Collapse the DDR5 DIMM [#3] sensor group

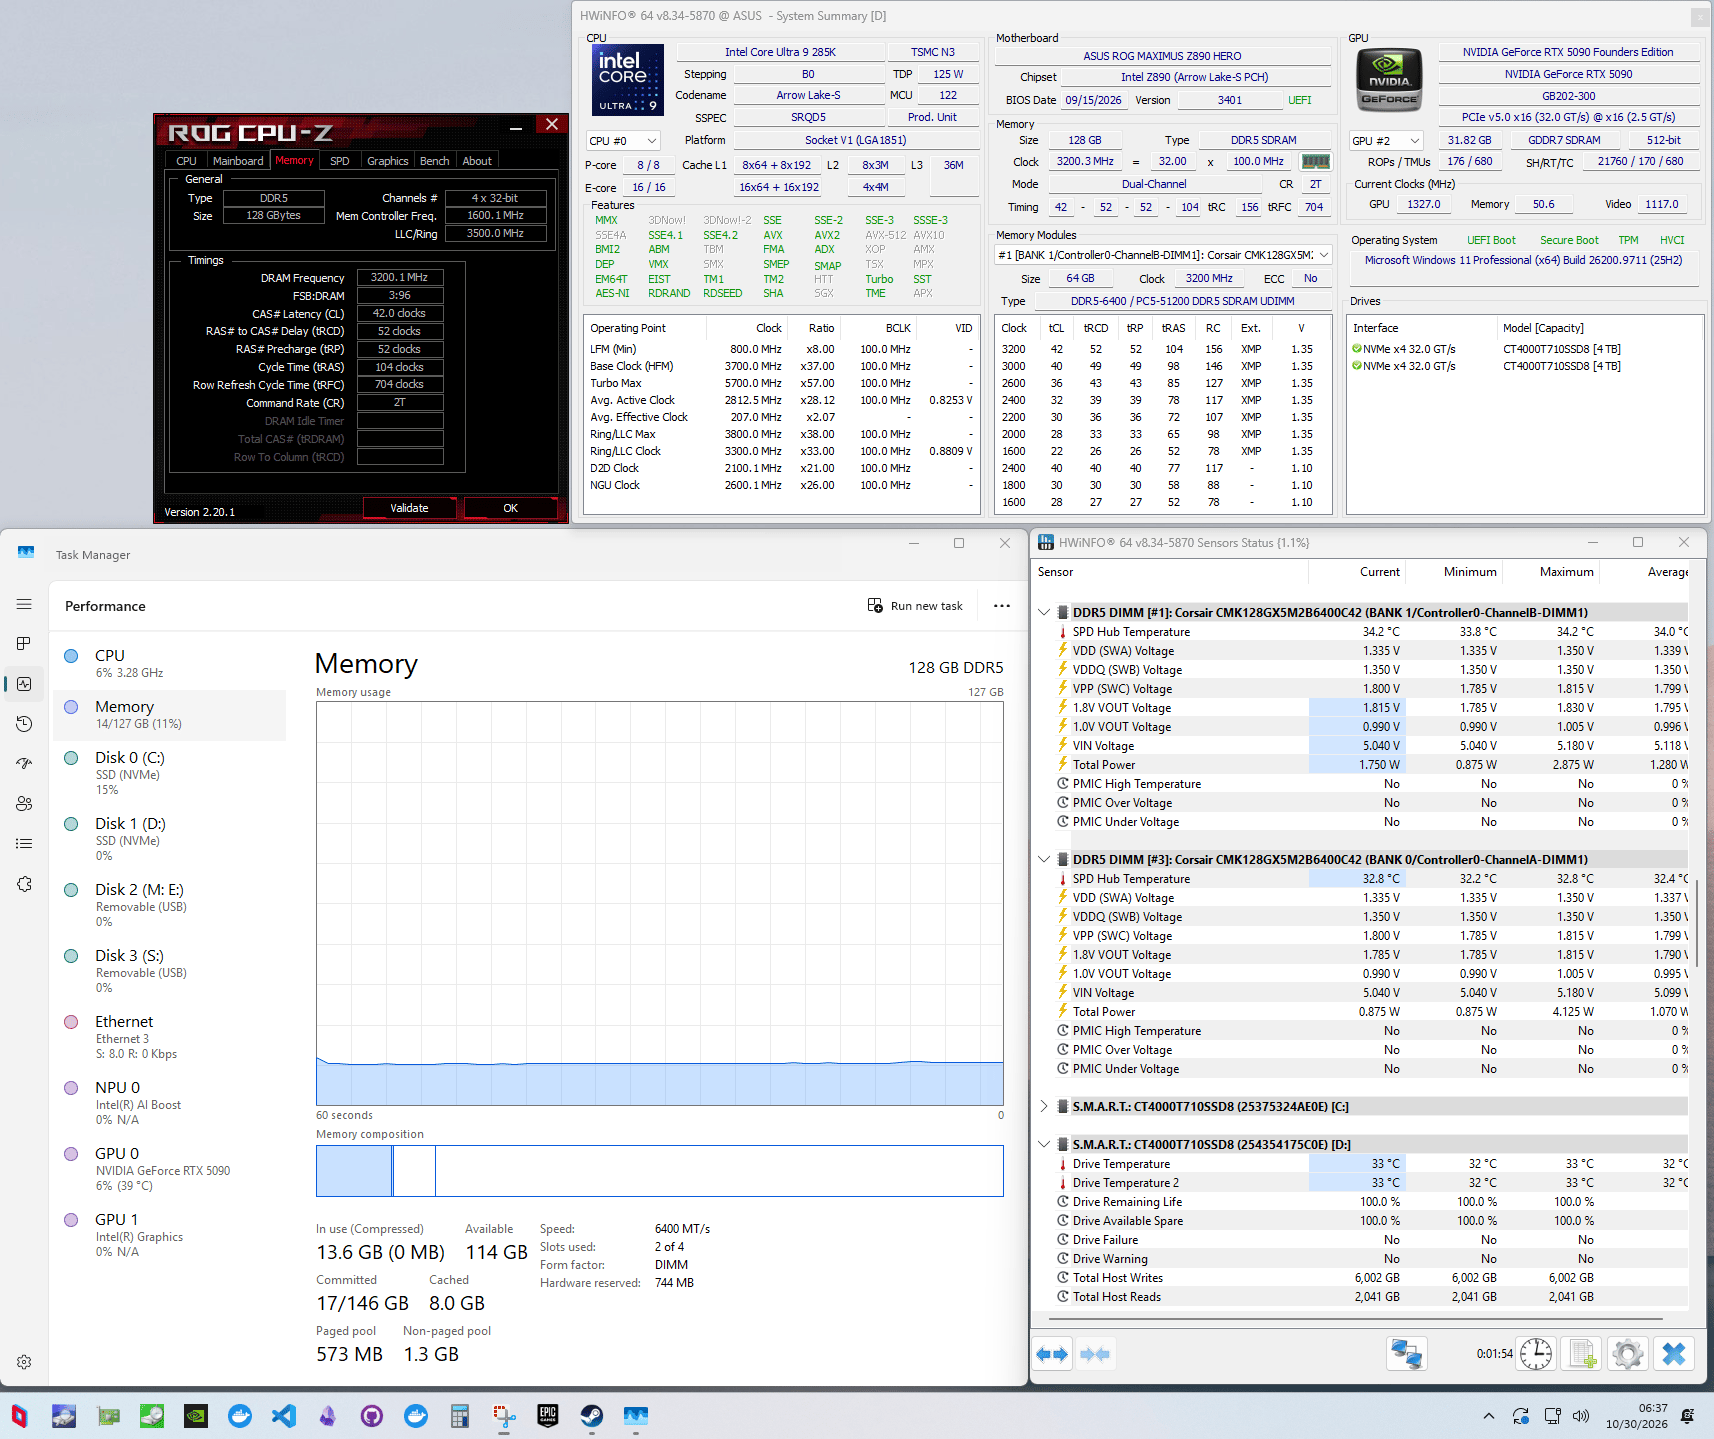[x=1045, y=859]
